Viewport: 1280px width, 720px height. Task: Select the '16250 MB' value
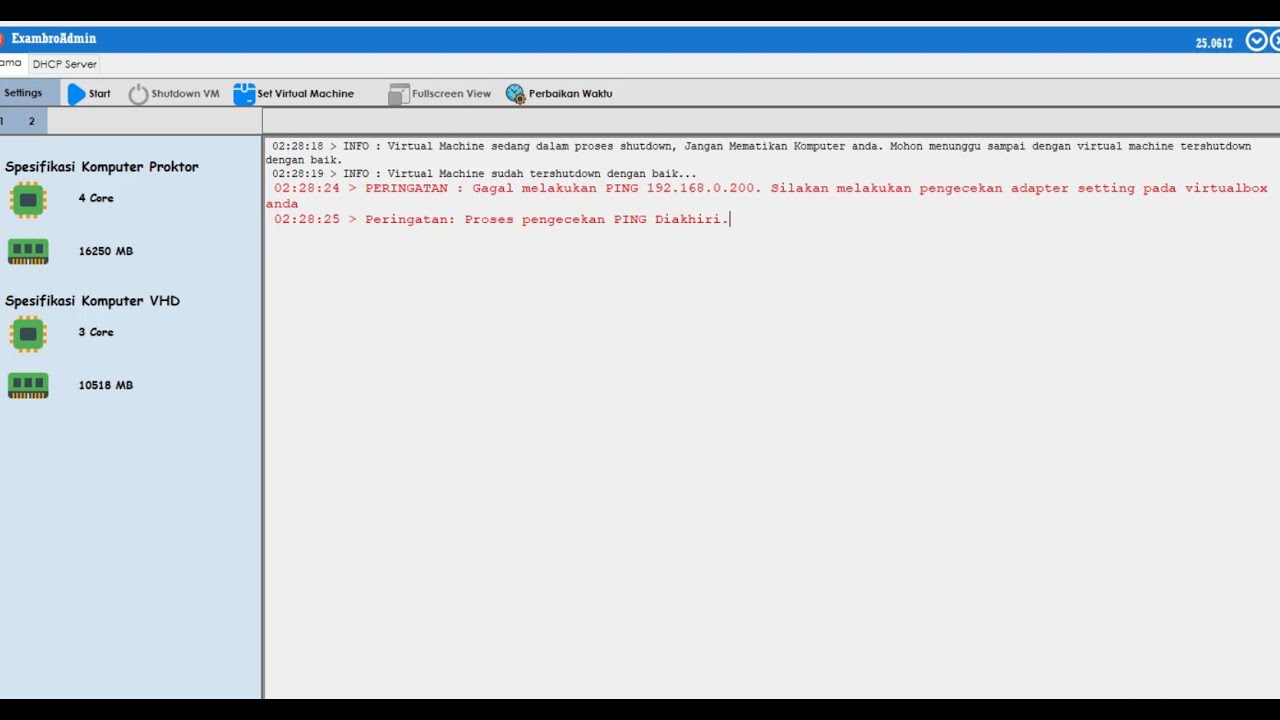click(x=106, y=251)
